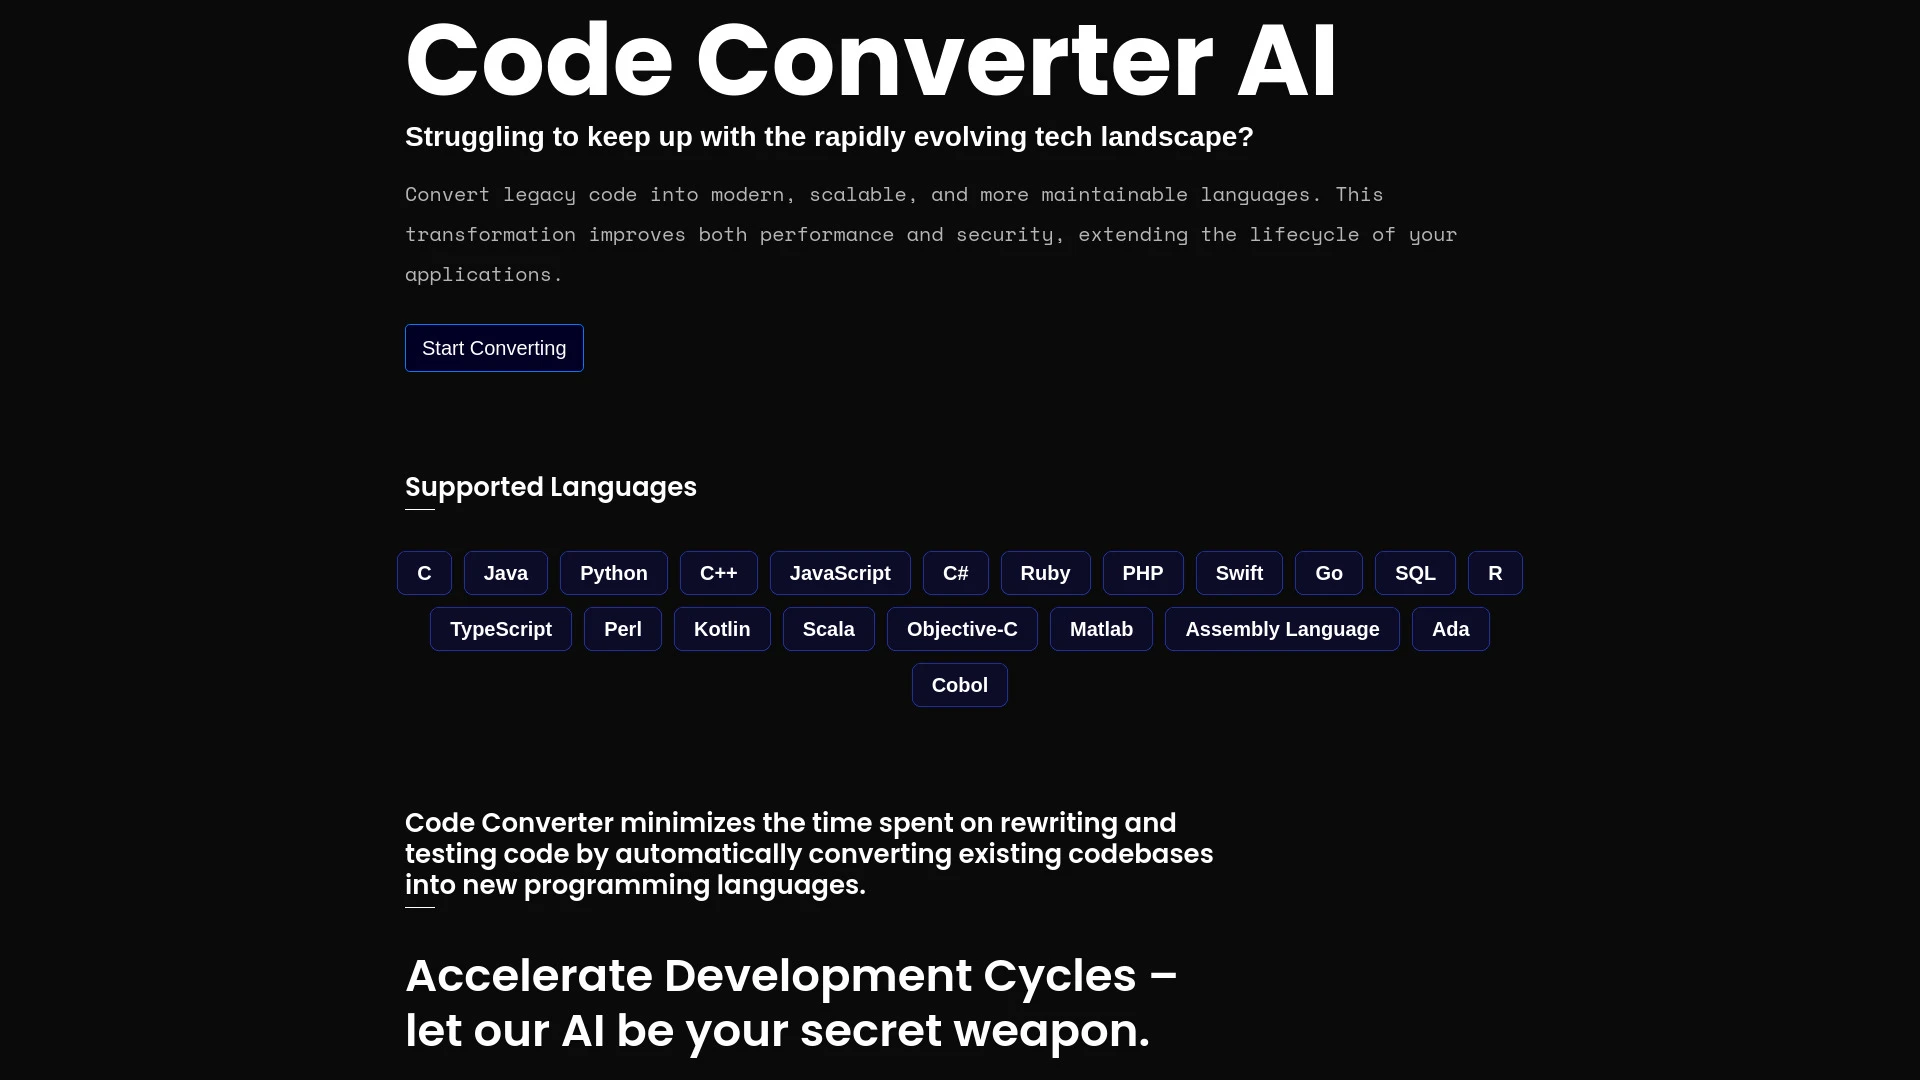Select the Kotlin language badge
Screen dimensions: 1920x1080
click(721, 629)
